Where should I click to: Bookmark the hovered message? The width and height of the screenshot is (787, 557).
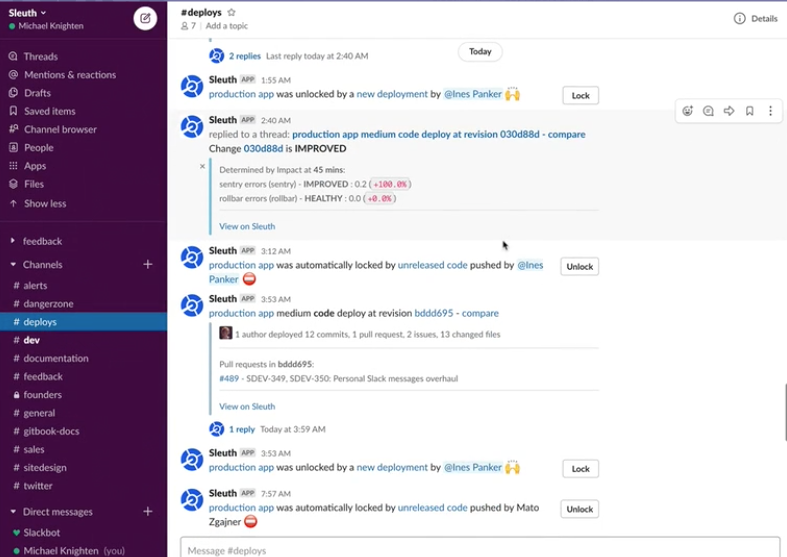tap(749, 111)
